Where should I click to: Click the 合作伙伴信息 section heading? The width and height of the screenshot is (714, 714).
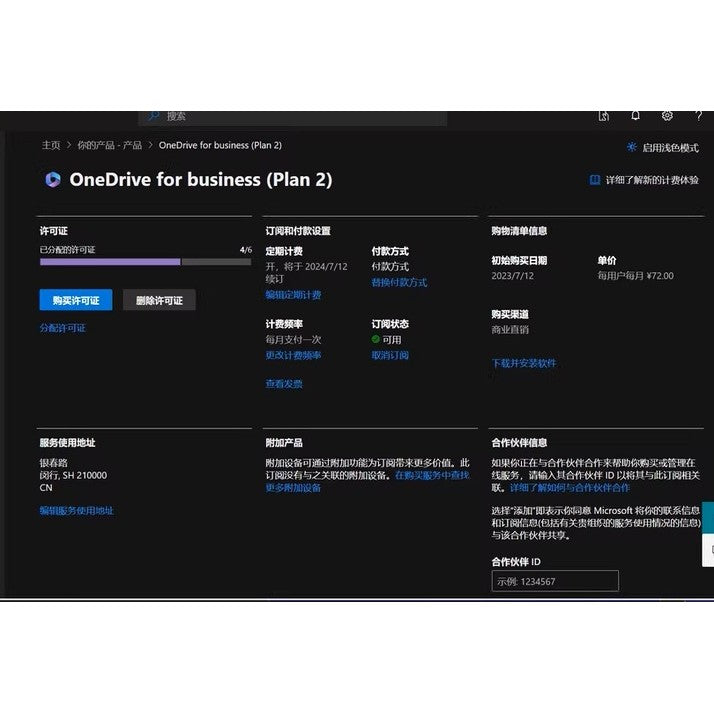click(519, 443)
